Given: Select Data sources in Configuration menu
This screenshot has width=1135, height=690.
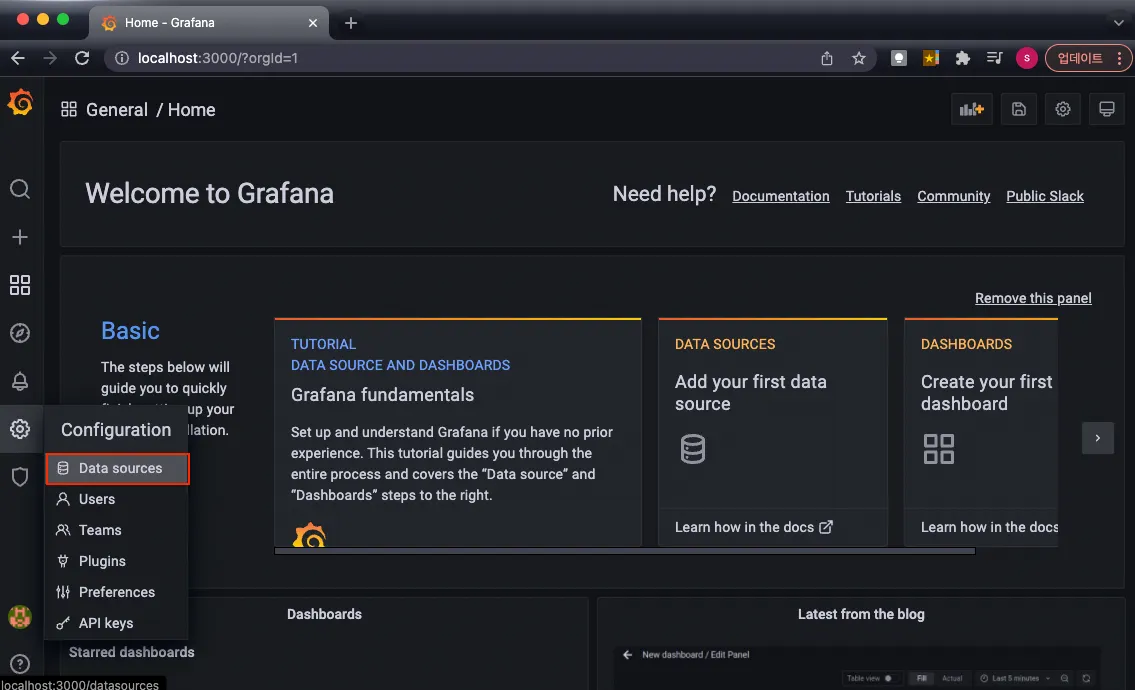Looking at the screenshot, I should [117, 468].
